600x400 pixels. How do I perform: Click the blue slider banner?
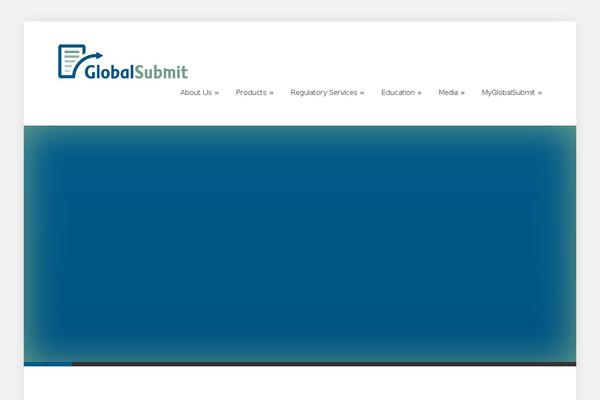pyautogui.click(x=300, y=243)
